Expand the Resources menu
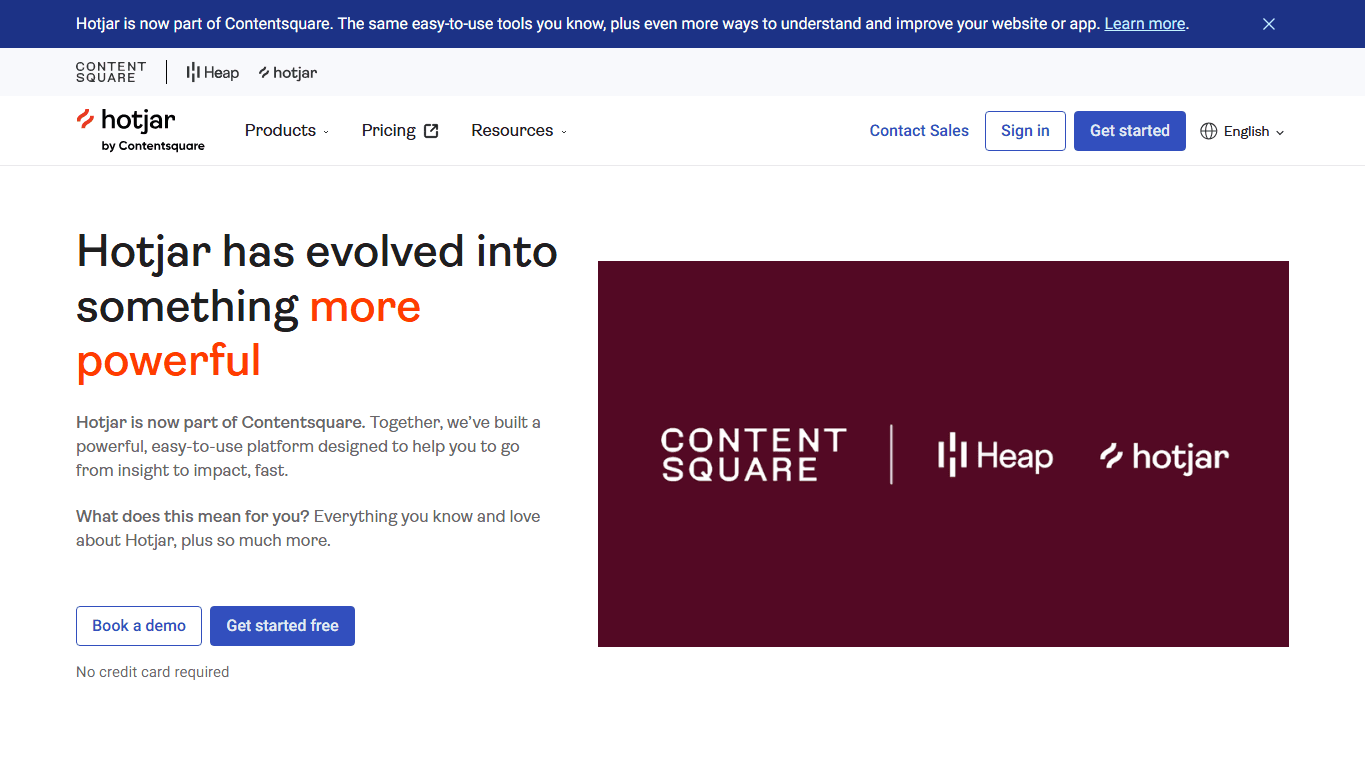1365x768 pixels. pyautogui.click(x=519, y=131)
